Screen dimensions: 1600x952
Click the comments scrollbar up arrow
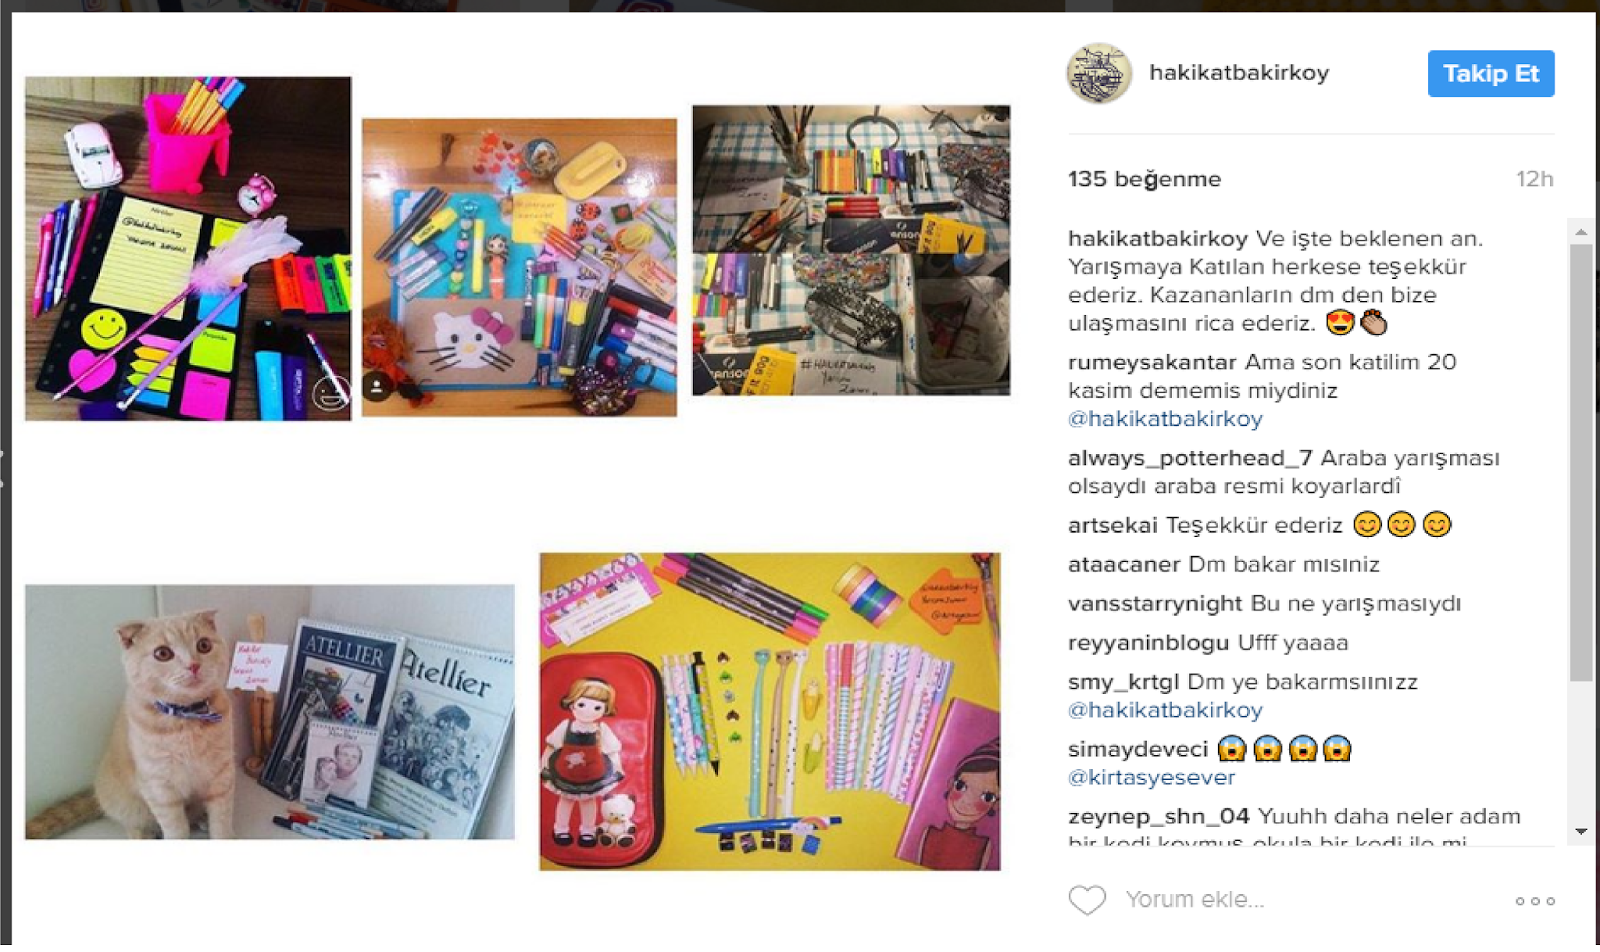pos(1581,232)
